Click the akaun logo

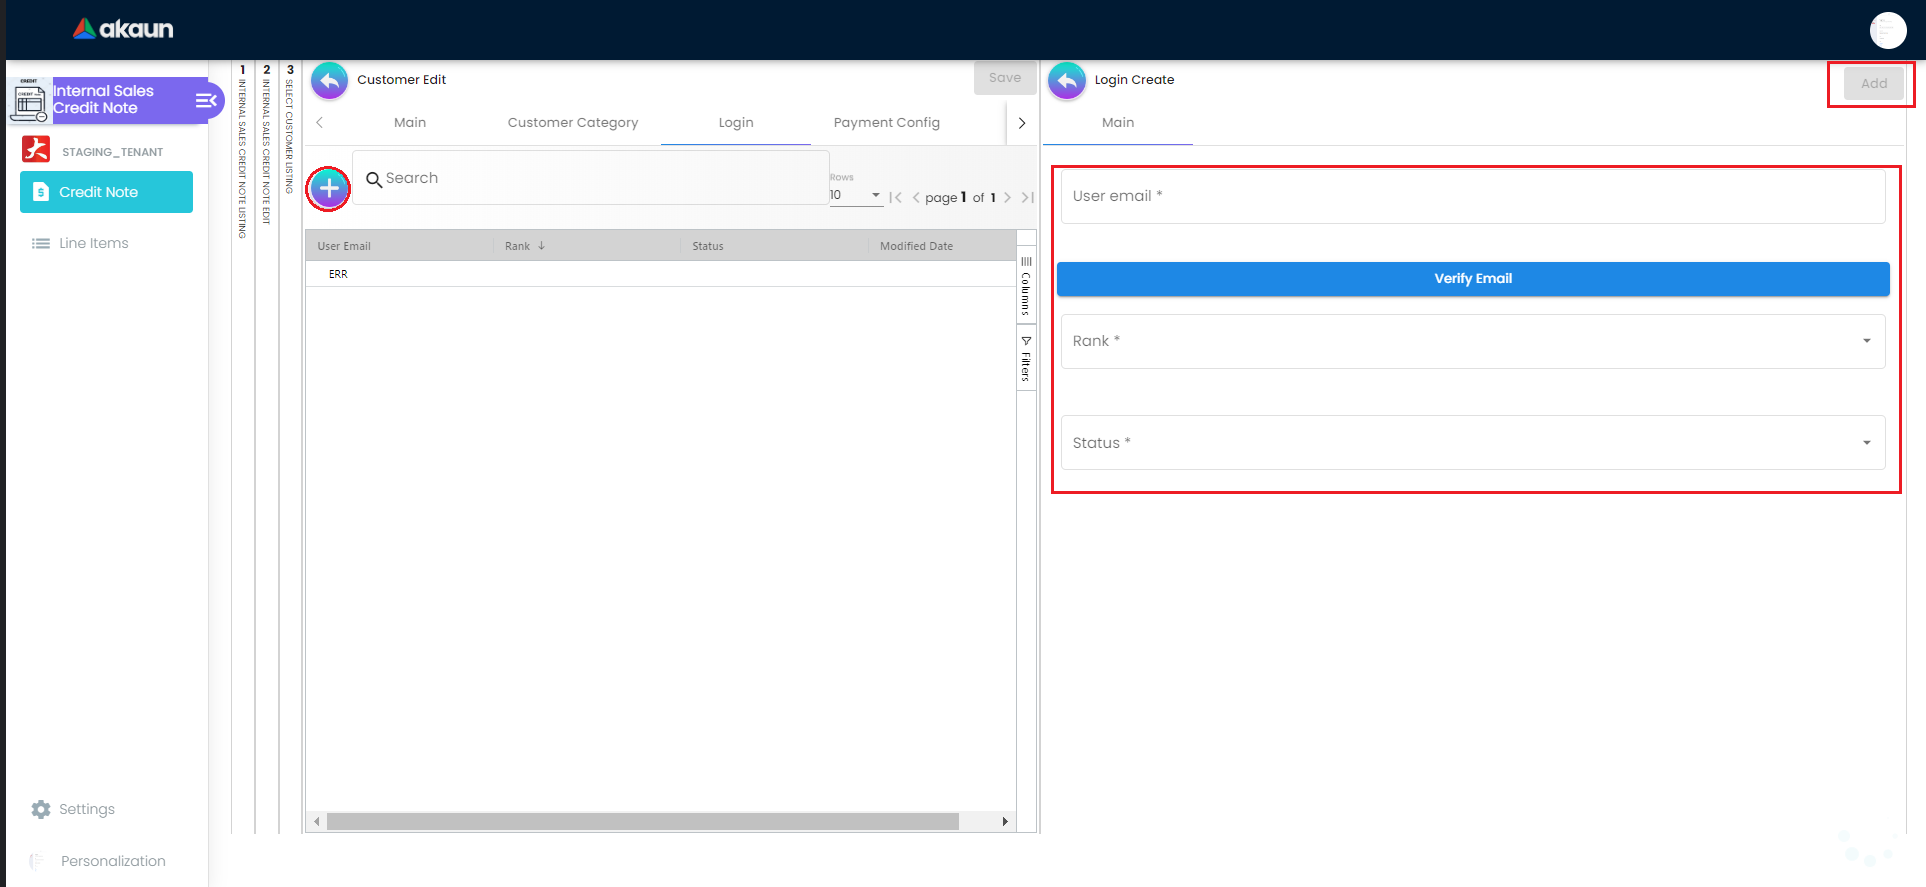click(123, 29)
